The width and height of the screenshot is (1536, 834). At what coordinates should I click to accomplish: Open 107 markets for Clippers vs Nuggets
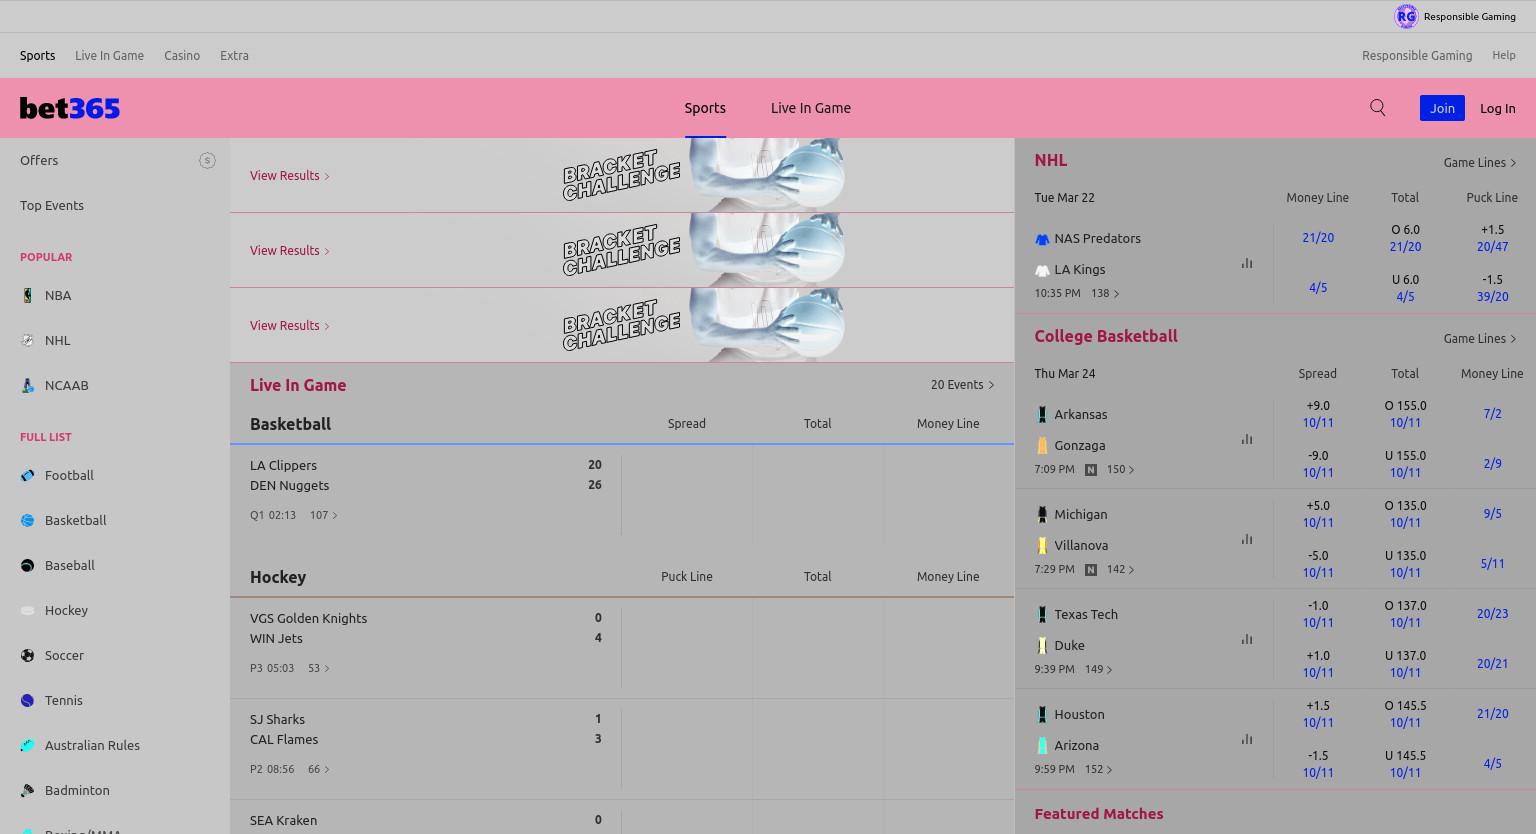(324, 515)
